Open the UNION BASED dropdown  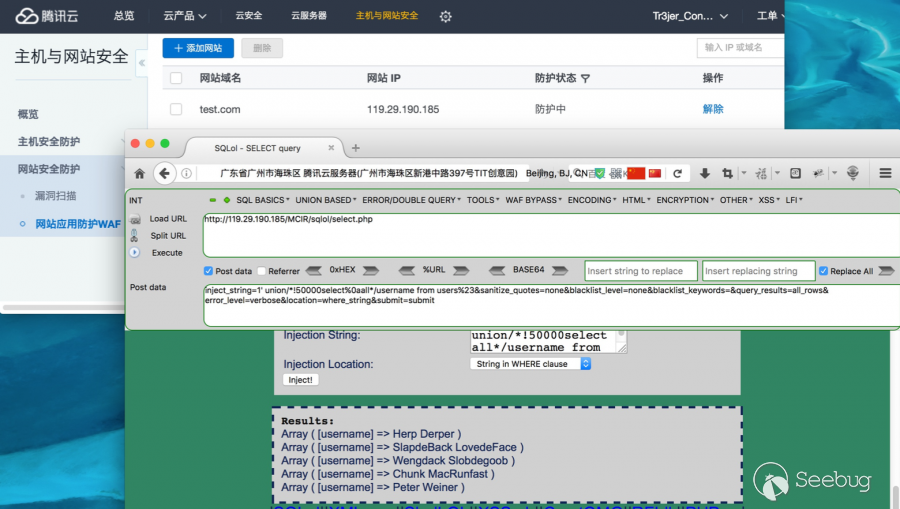(x=325, y=200)
